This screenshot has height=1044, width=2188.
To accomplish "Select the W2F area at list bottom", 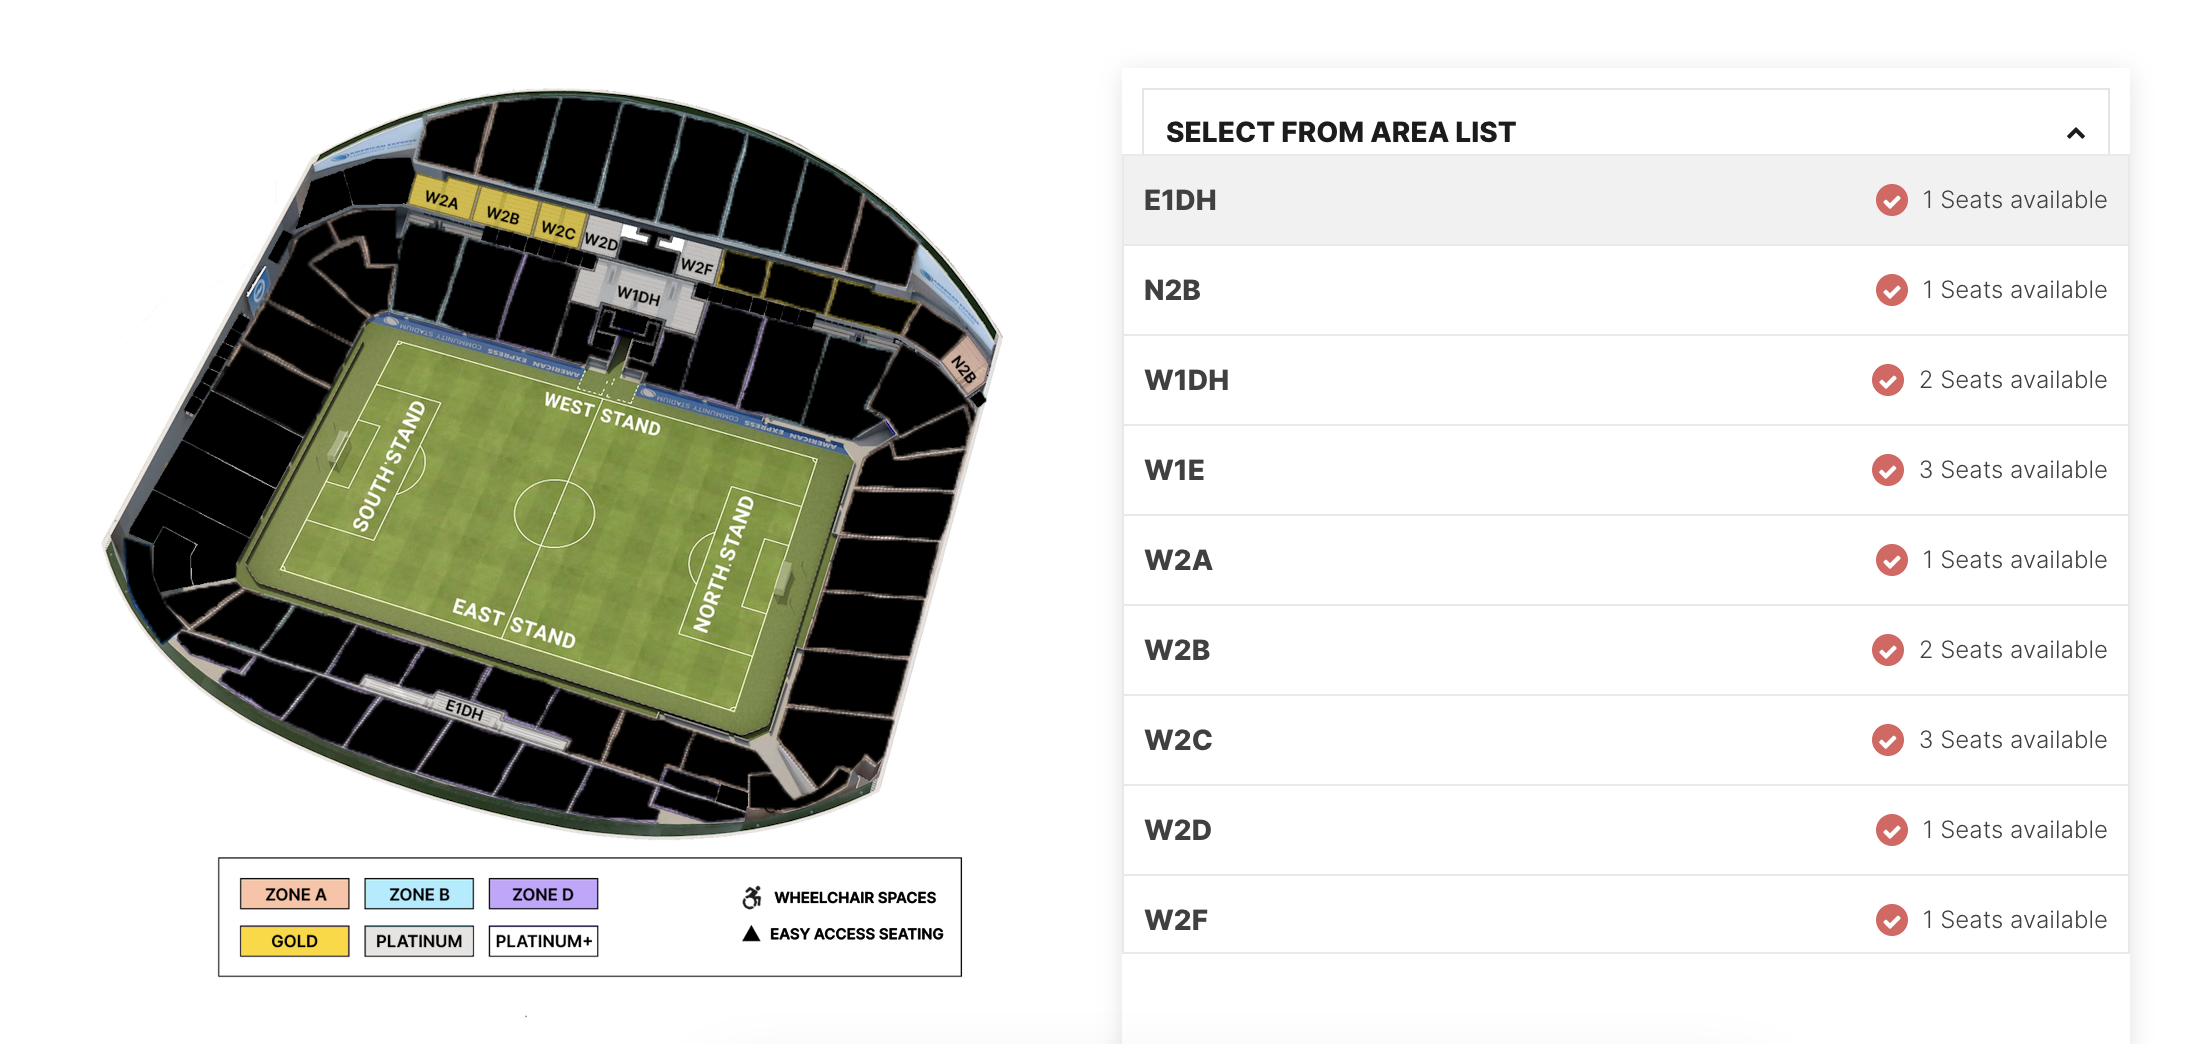I will [1626, 916].
